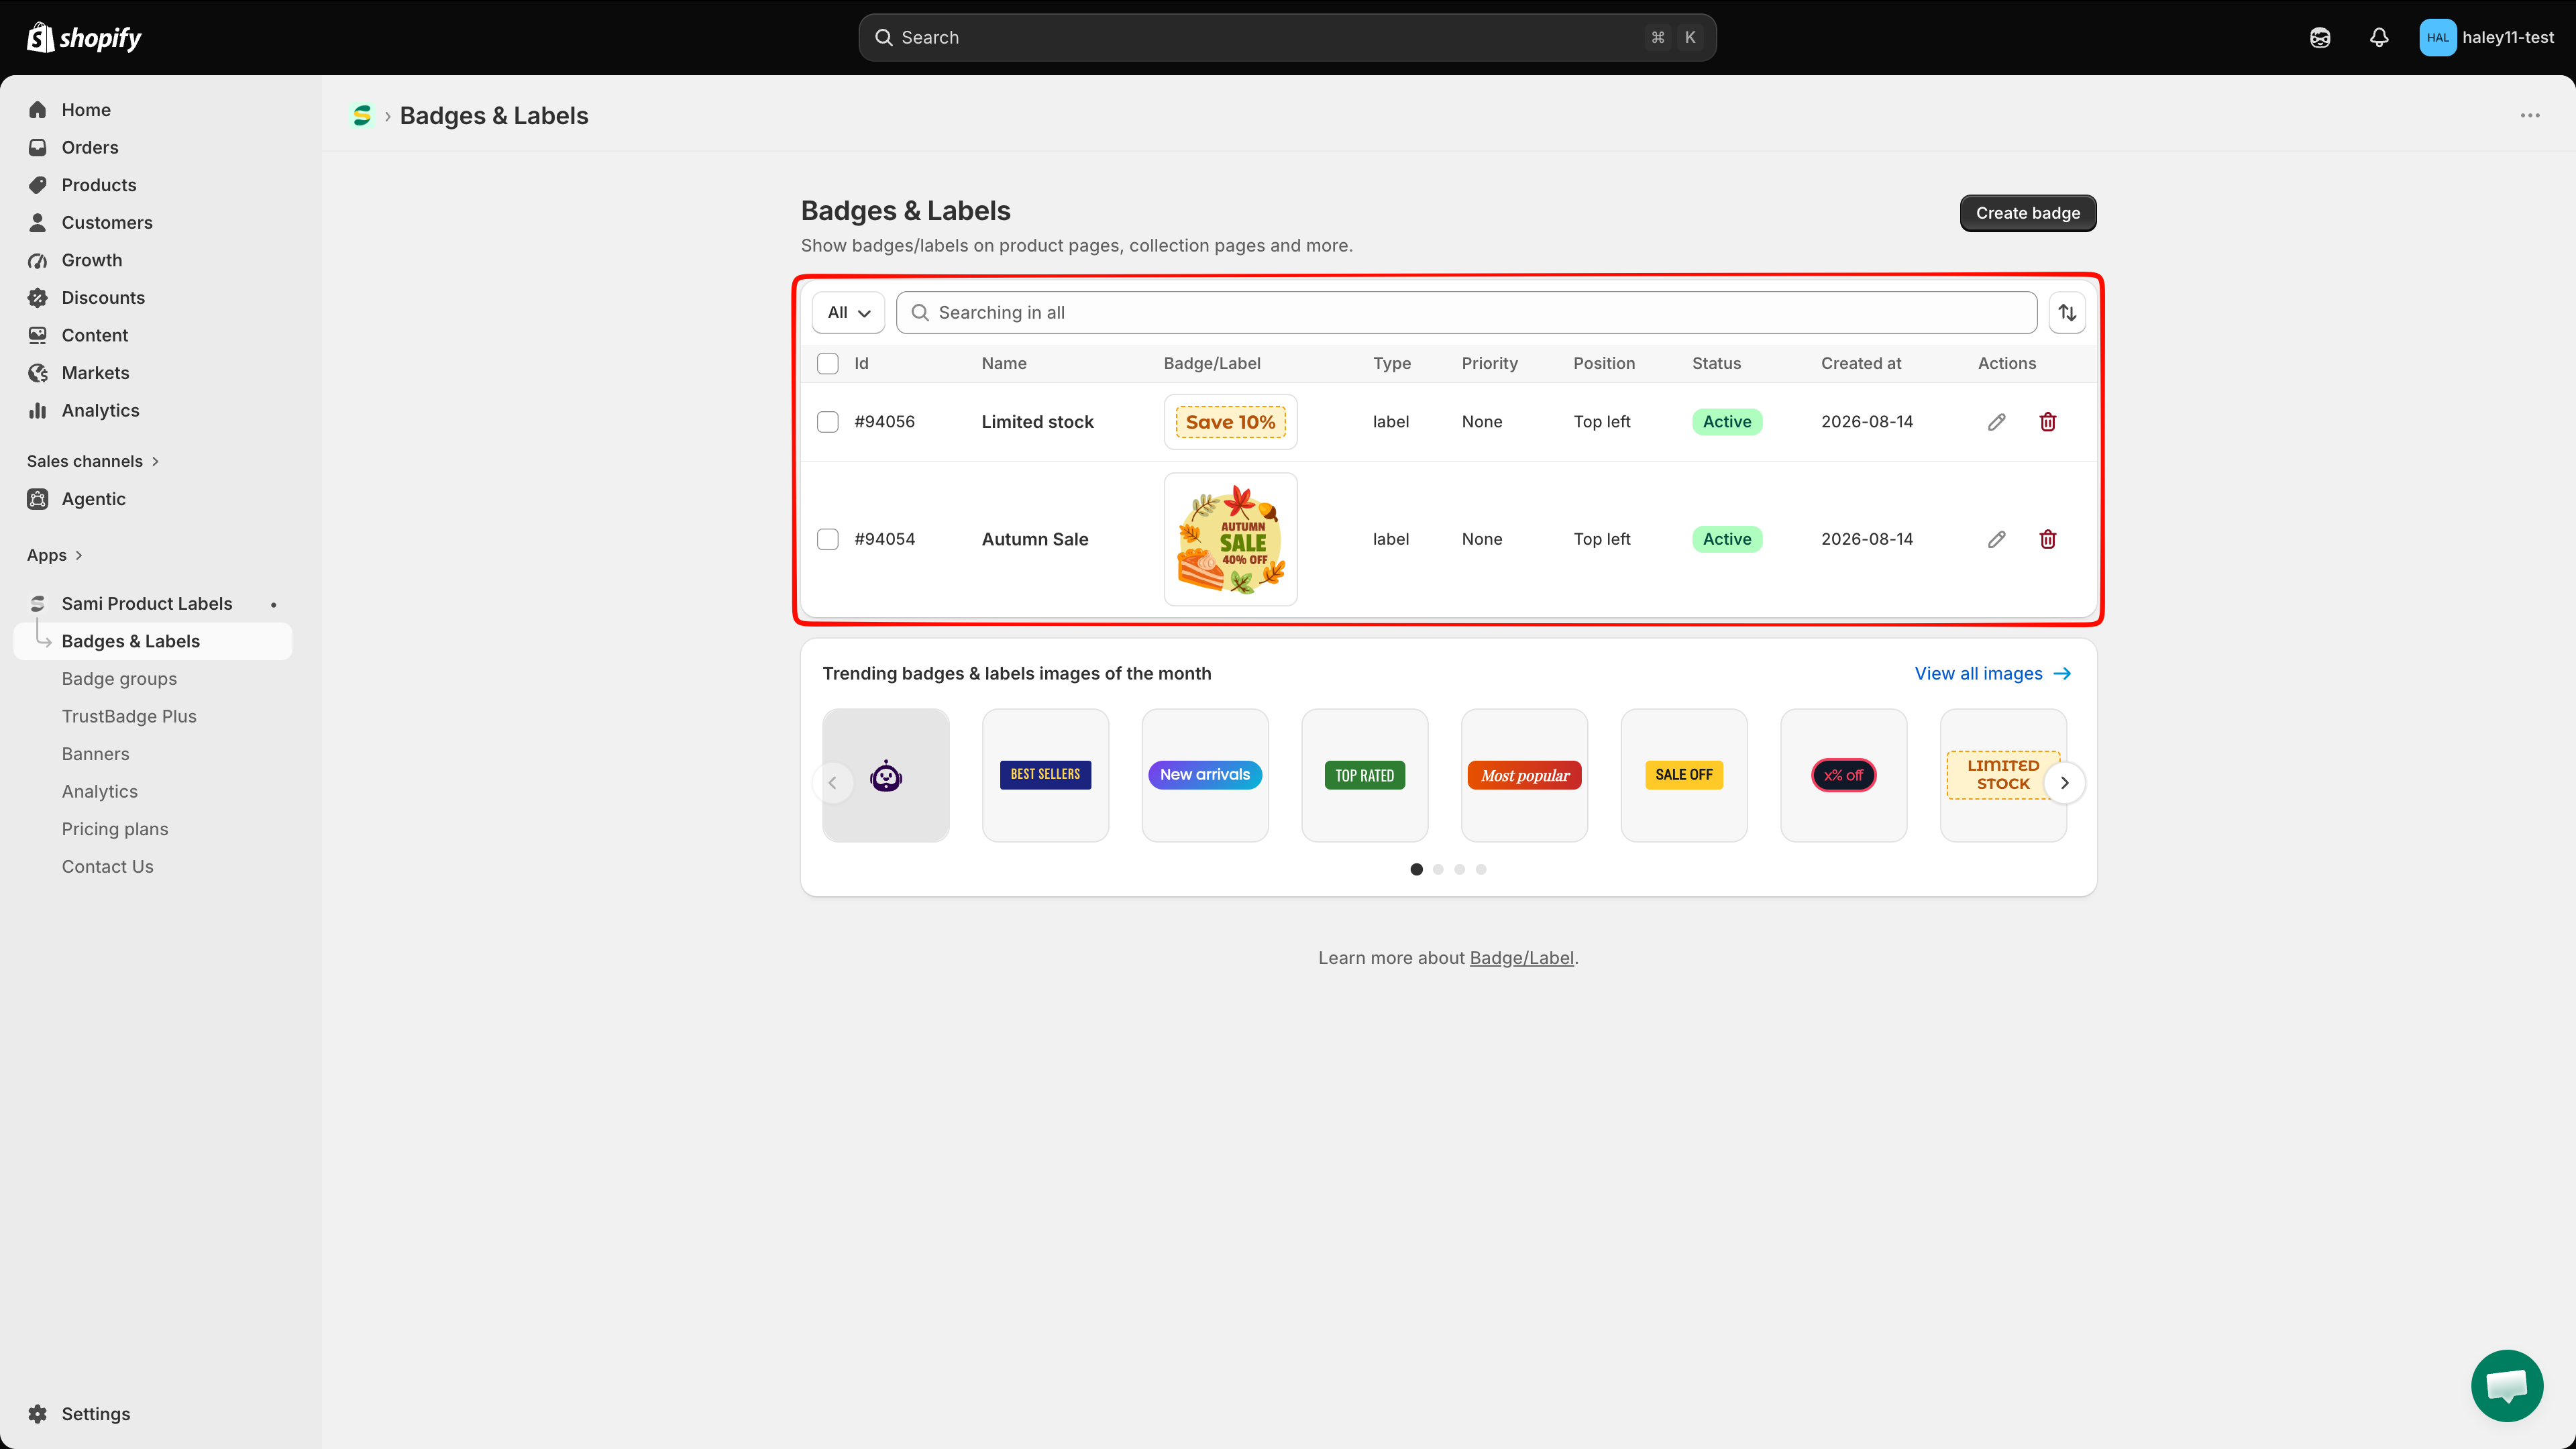Focus the Searching in all field
2576x1449 pixels.
point(1467,313)
